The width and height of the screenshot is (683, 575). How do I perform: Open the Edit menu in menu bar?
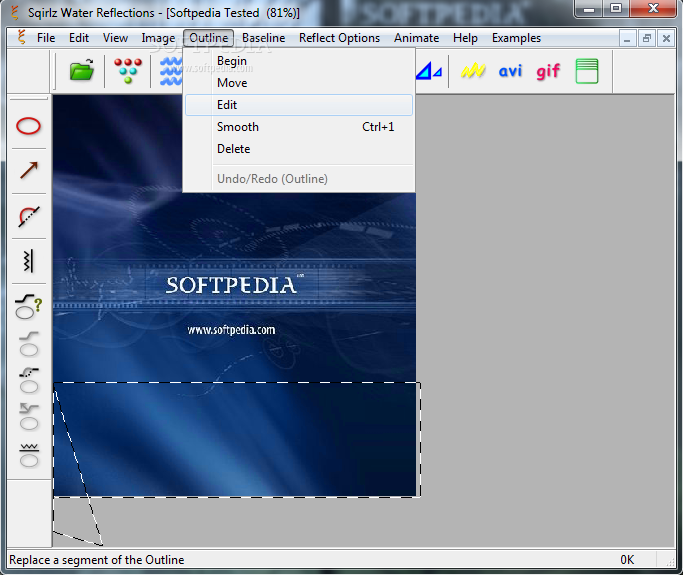[x=79, y=38]
